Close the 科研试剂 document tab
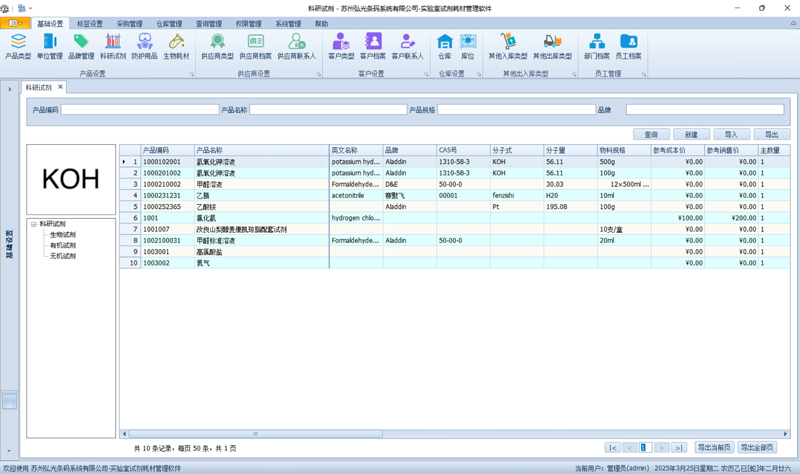This screenshot has width=800, height=474. pyautogui.click(x=60, y=87)
